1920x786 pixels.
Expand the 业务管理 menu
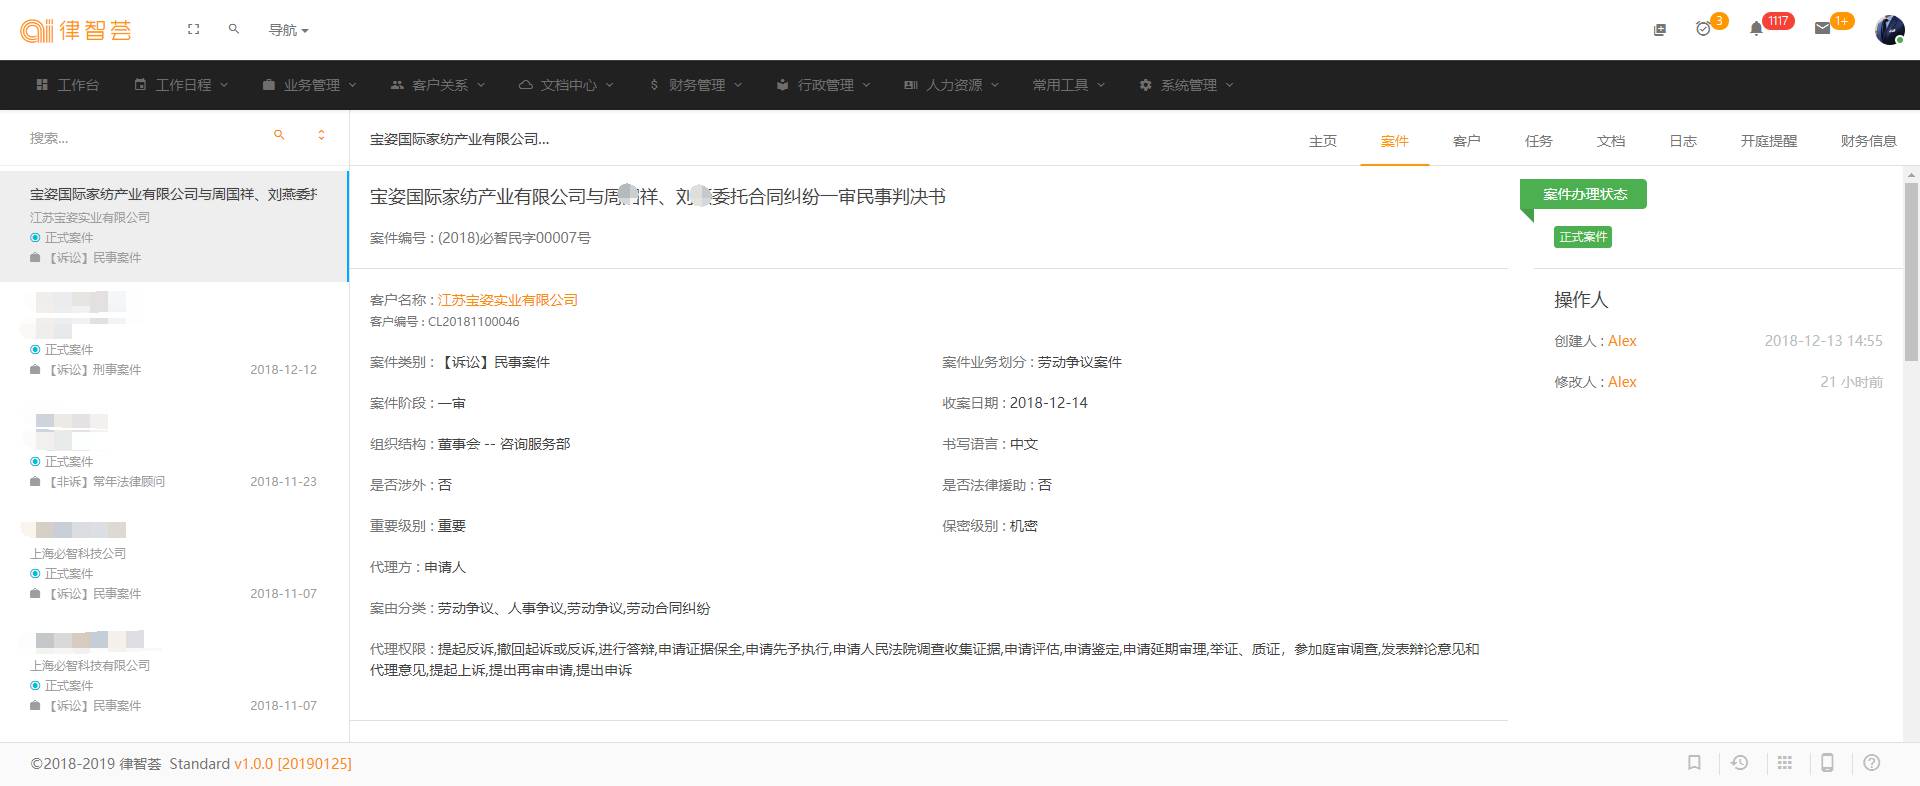click(310, 85)
